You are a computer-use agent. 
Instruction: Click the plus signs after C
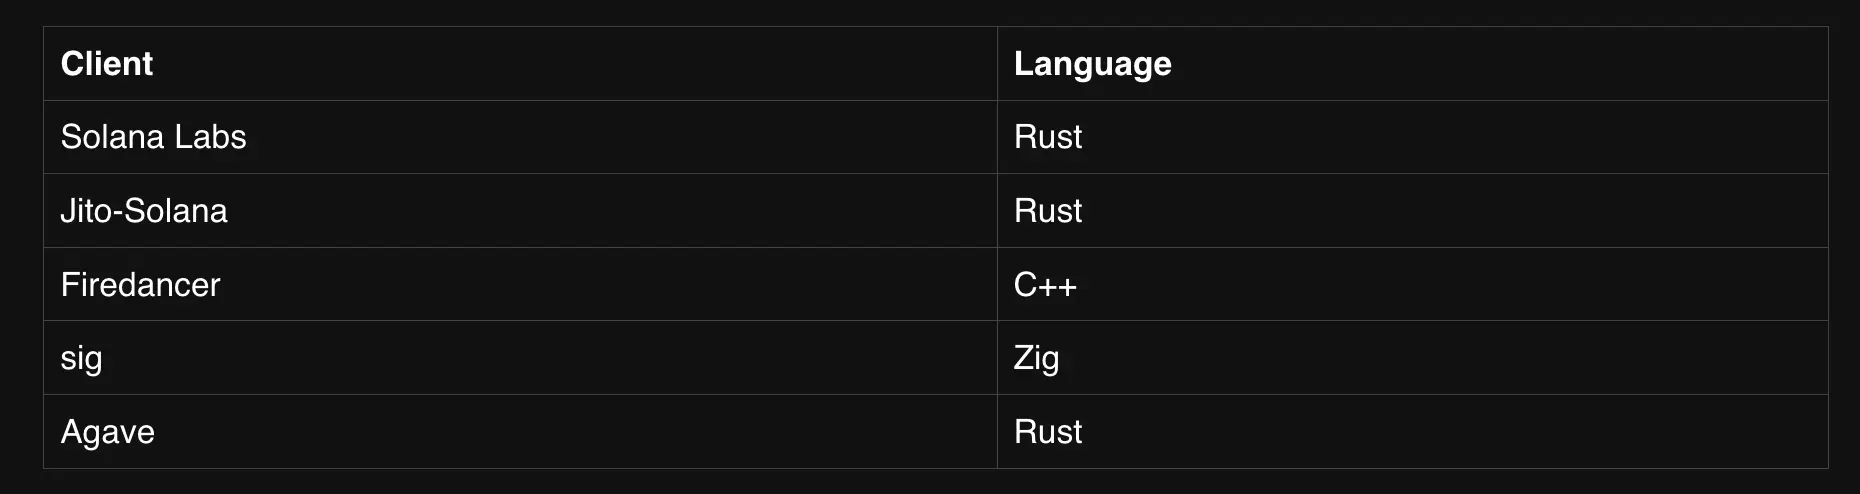coord(1058,287)
